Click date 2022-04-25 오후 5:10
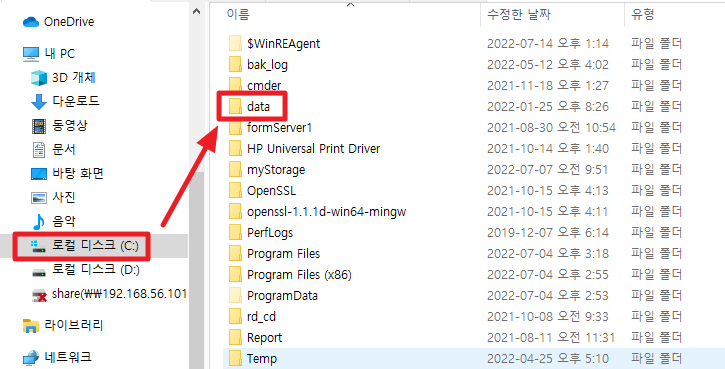The image size is (725, 369). tap(547, 358)
